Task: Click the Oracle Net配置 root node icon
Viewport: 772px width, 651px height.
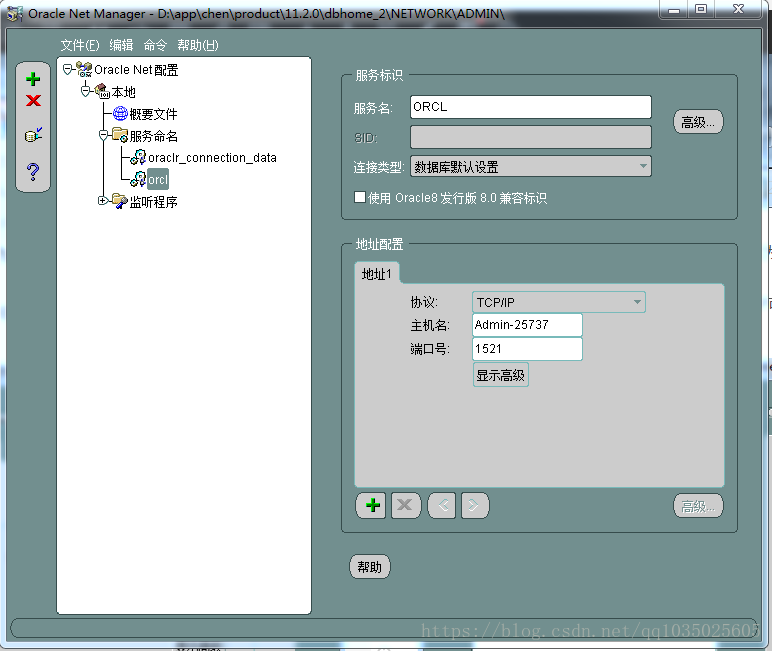Action: click(x=84, y=69)
